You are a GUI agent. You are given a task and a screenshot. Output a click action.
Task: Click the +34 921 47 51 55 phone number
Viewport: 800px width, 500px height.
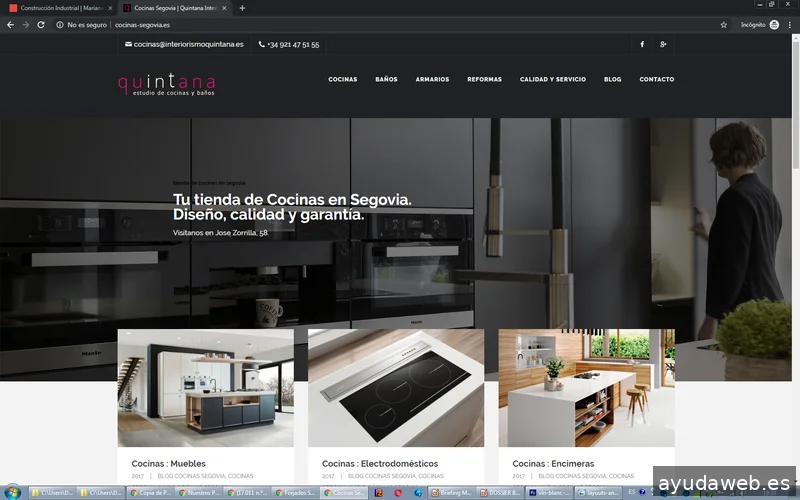(289, 44)
